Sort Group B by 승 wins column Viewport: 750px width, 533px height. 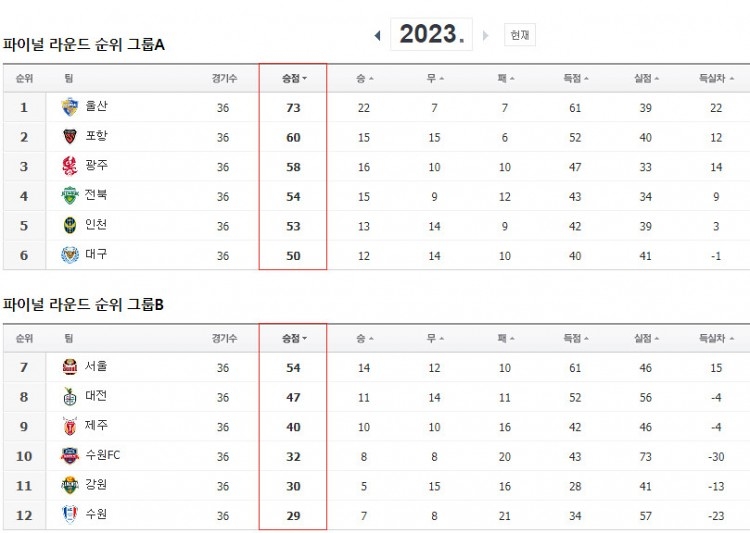point(364,338)
